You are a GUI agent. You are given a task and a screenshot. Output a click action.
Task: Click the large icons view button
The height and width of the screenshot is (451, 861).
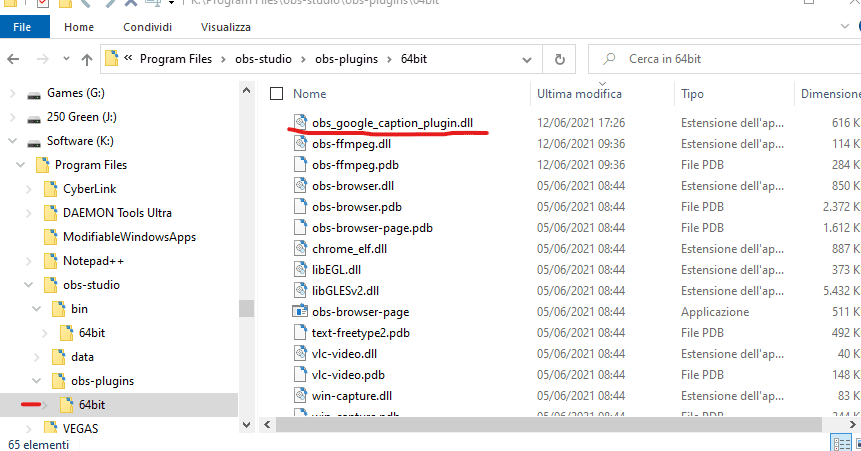coord(853,442)
